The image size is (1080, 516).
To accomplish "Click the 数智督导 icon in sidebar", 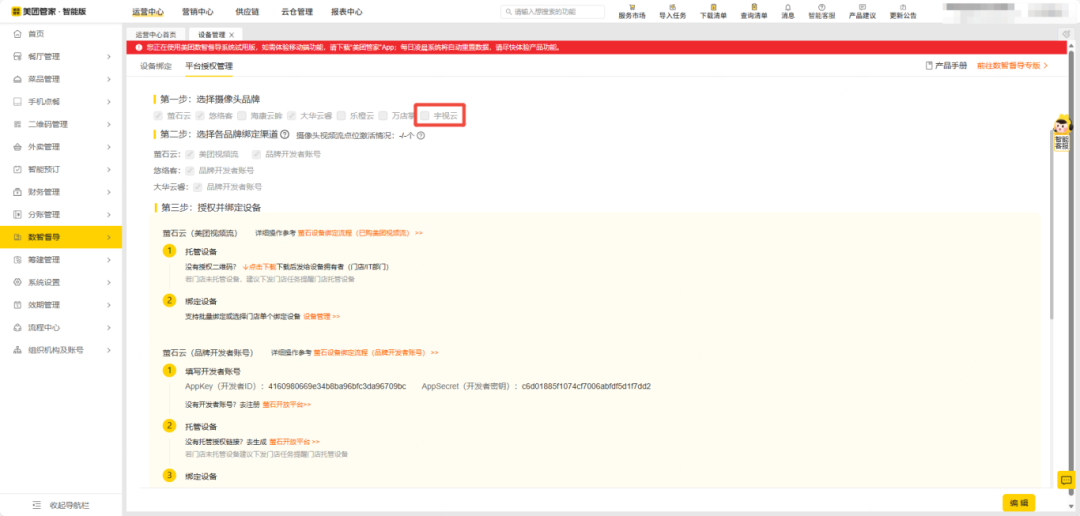I will point(17,237).
